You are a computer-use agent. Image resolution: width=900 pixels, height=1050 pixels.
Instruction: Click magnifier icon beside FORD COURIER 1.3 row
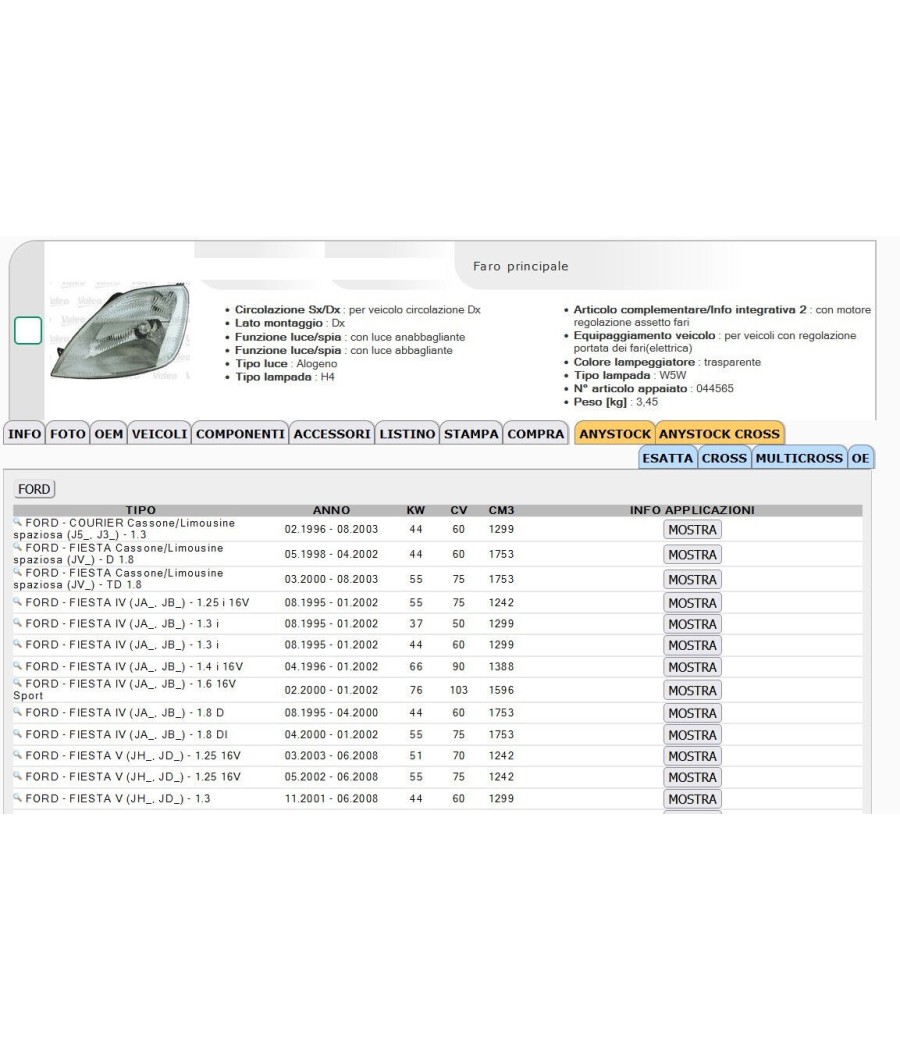18,522
